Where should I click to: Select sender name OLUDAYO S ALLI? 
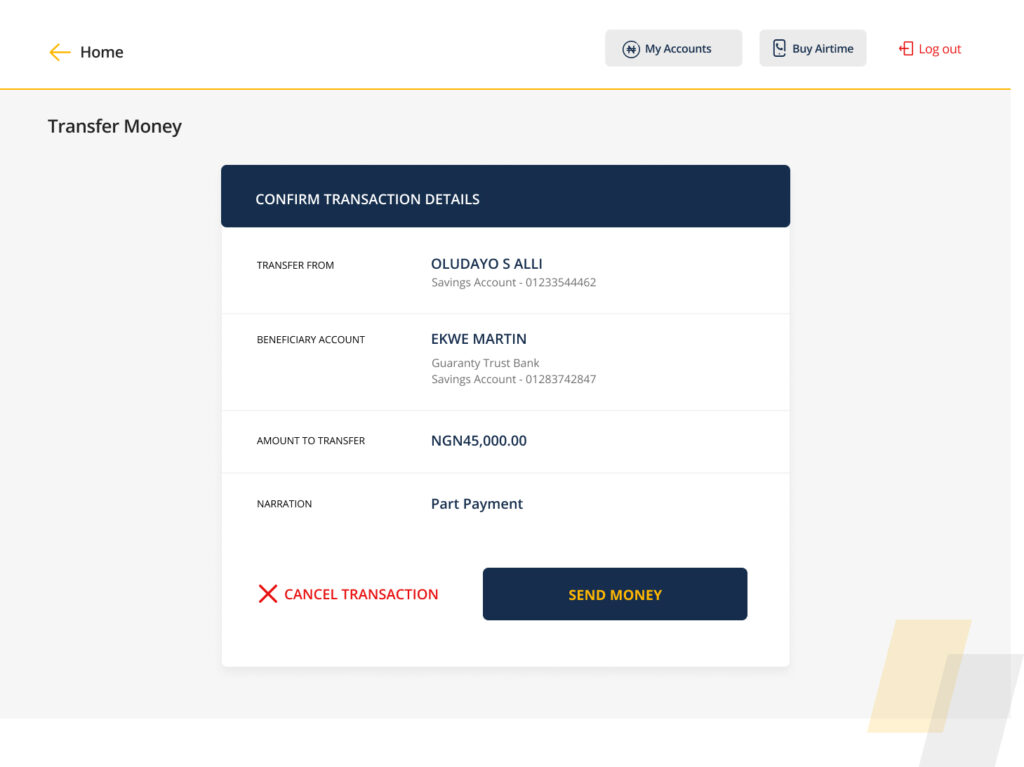(x=487, y=264)
